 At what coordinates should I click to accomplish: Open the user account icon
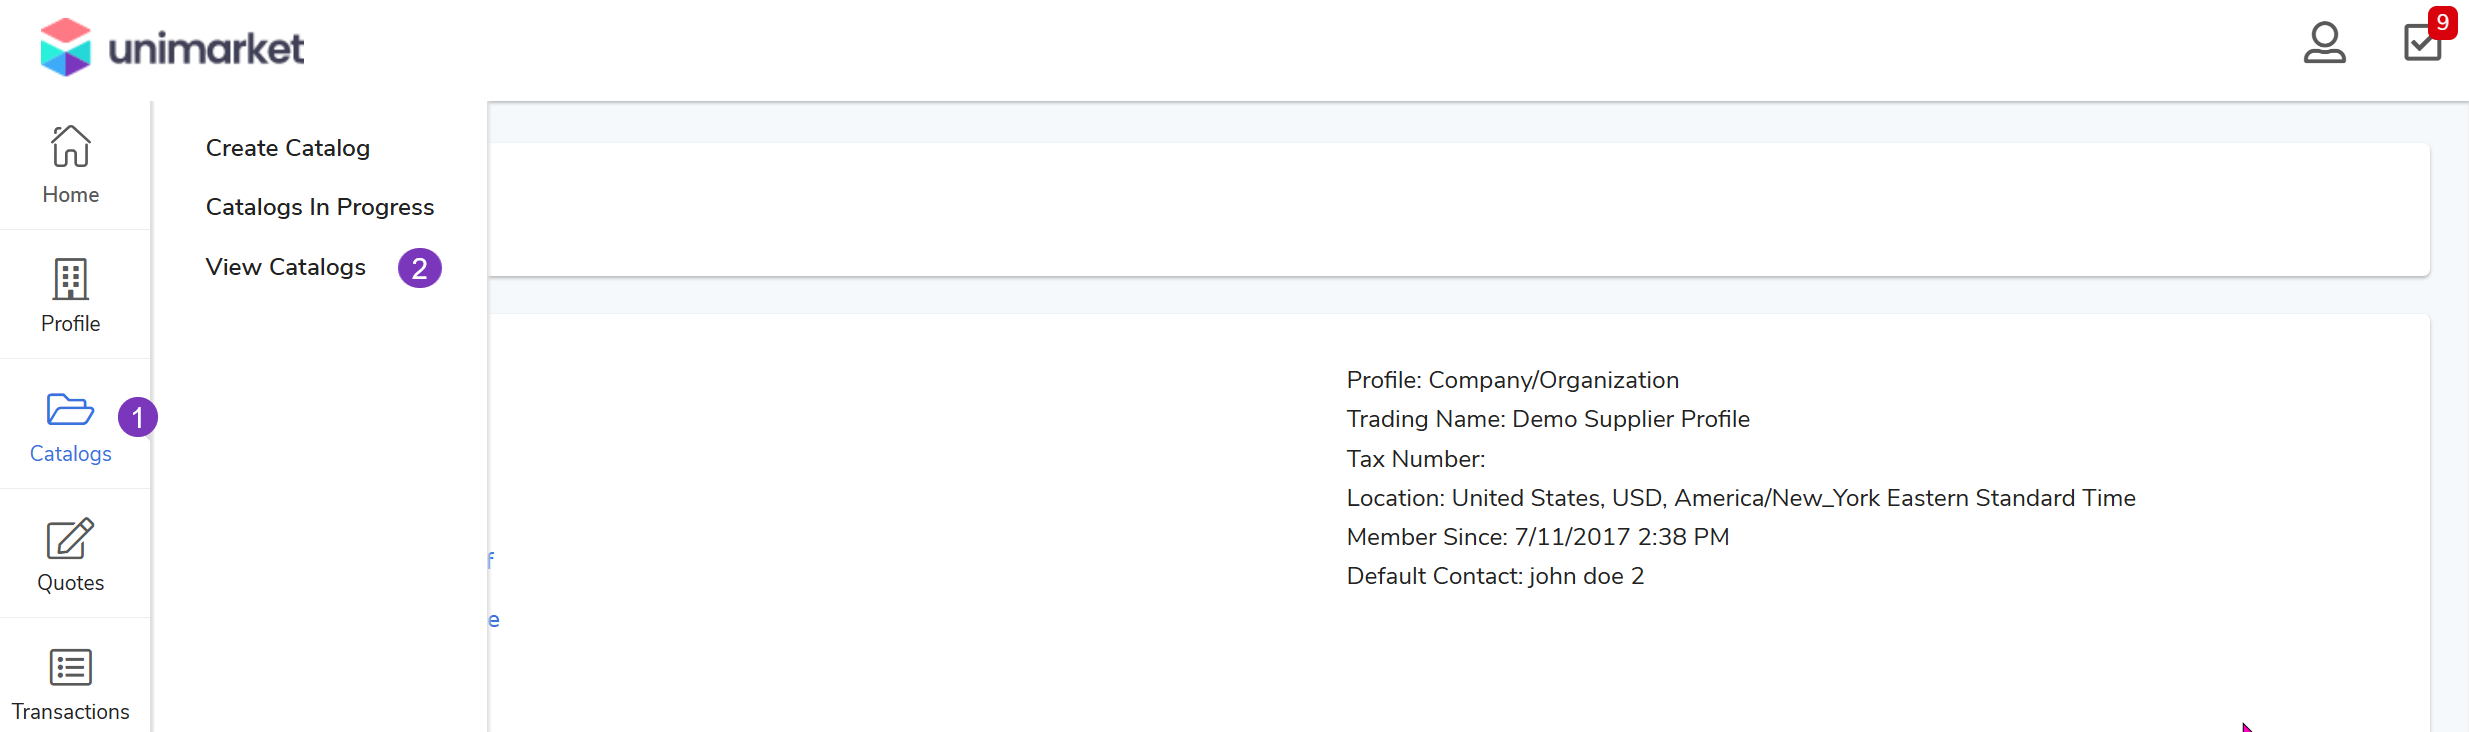tap(2324, 43)
